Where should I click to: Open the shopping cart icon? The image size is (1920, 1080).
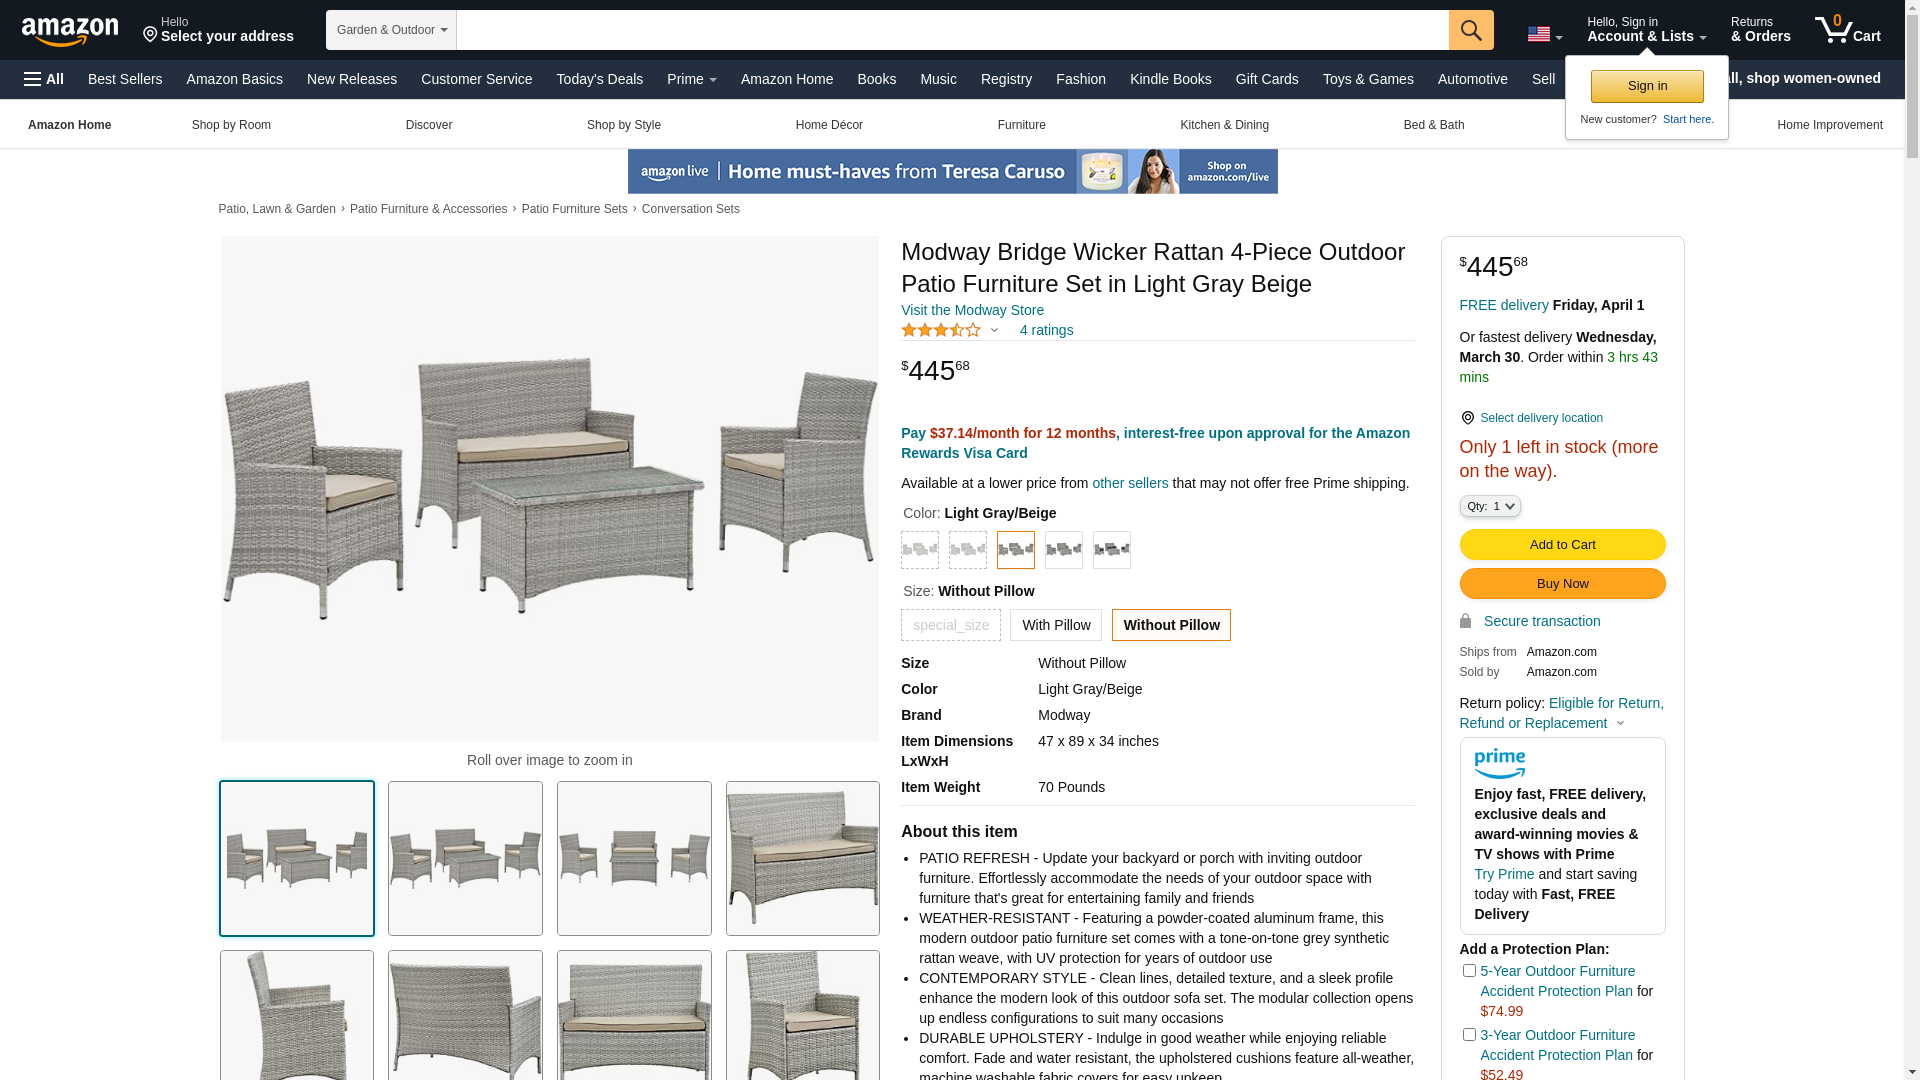(x=1848, y=30)
